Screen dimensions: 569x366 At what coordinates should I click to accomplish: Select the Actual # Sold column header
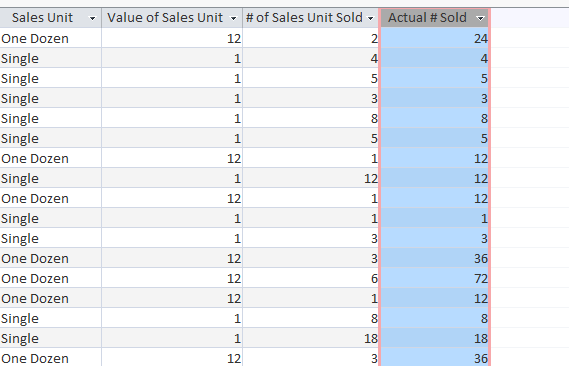click(x=434, y=18)
